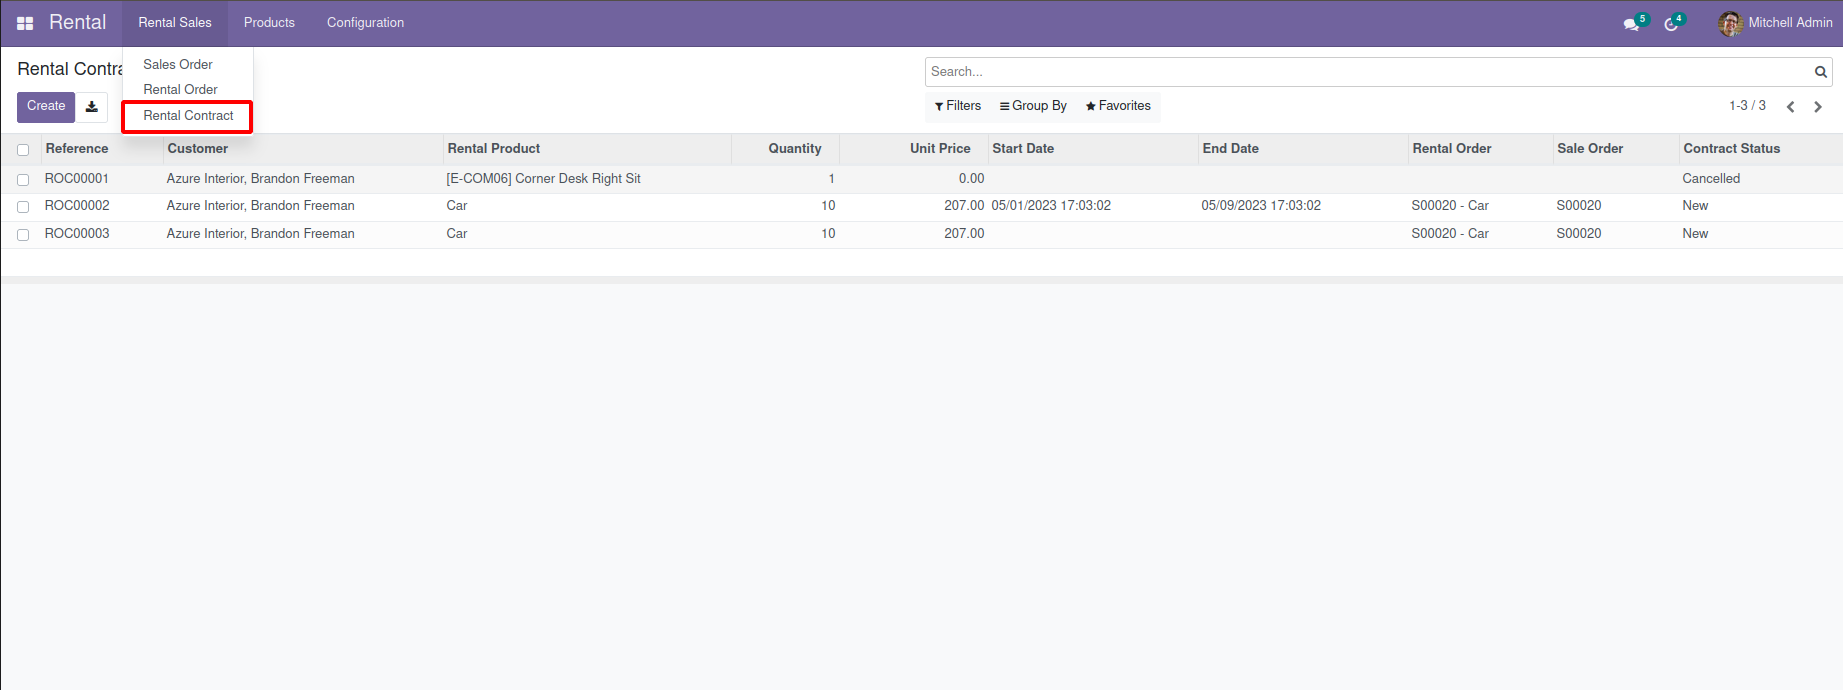Image resolution: width=1843 pixels, height=690 pixels.
Task: Click end date 05/09/2023 17:03:02
Action: tap(1261, 206)
